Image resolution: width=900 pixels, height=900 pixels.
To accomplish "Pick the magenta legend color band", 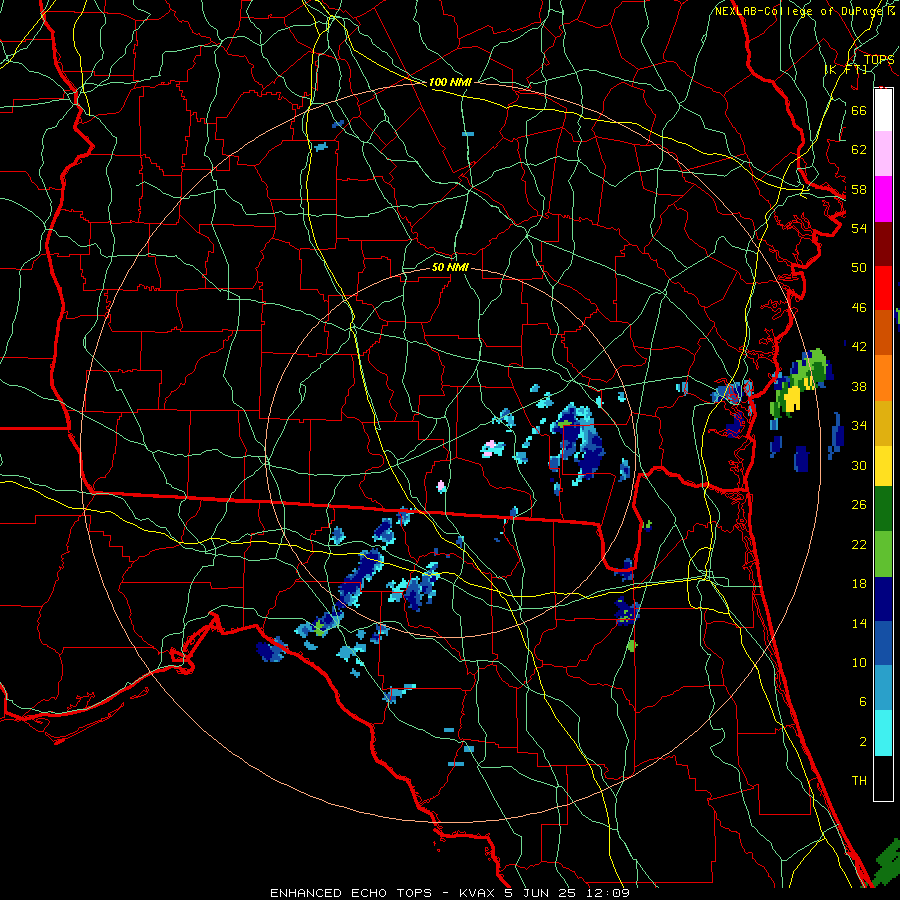I will click(x=883, y=199).
